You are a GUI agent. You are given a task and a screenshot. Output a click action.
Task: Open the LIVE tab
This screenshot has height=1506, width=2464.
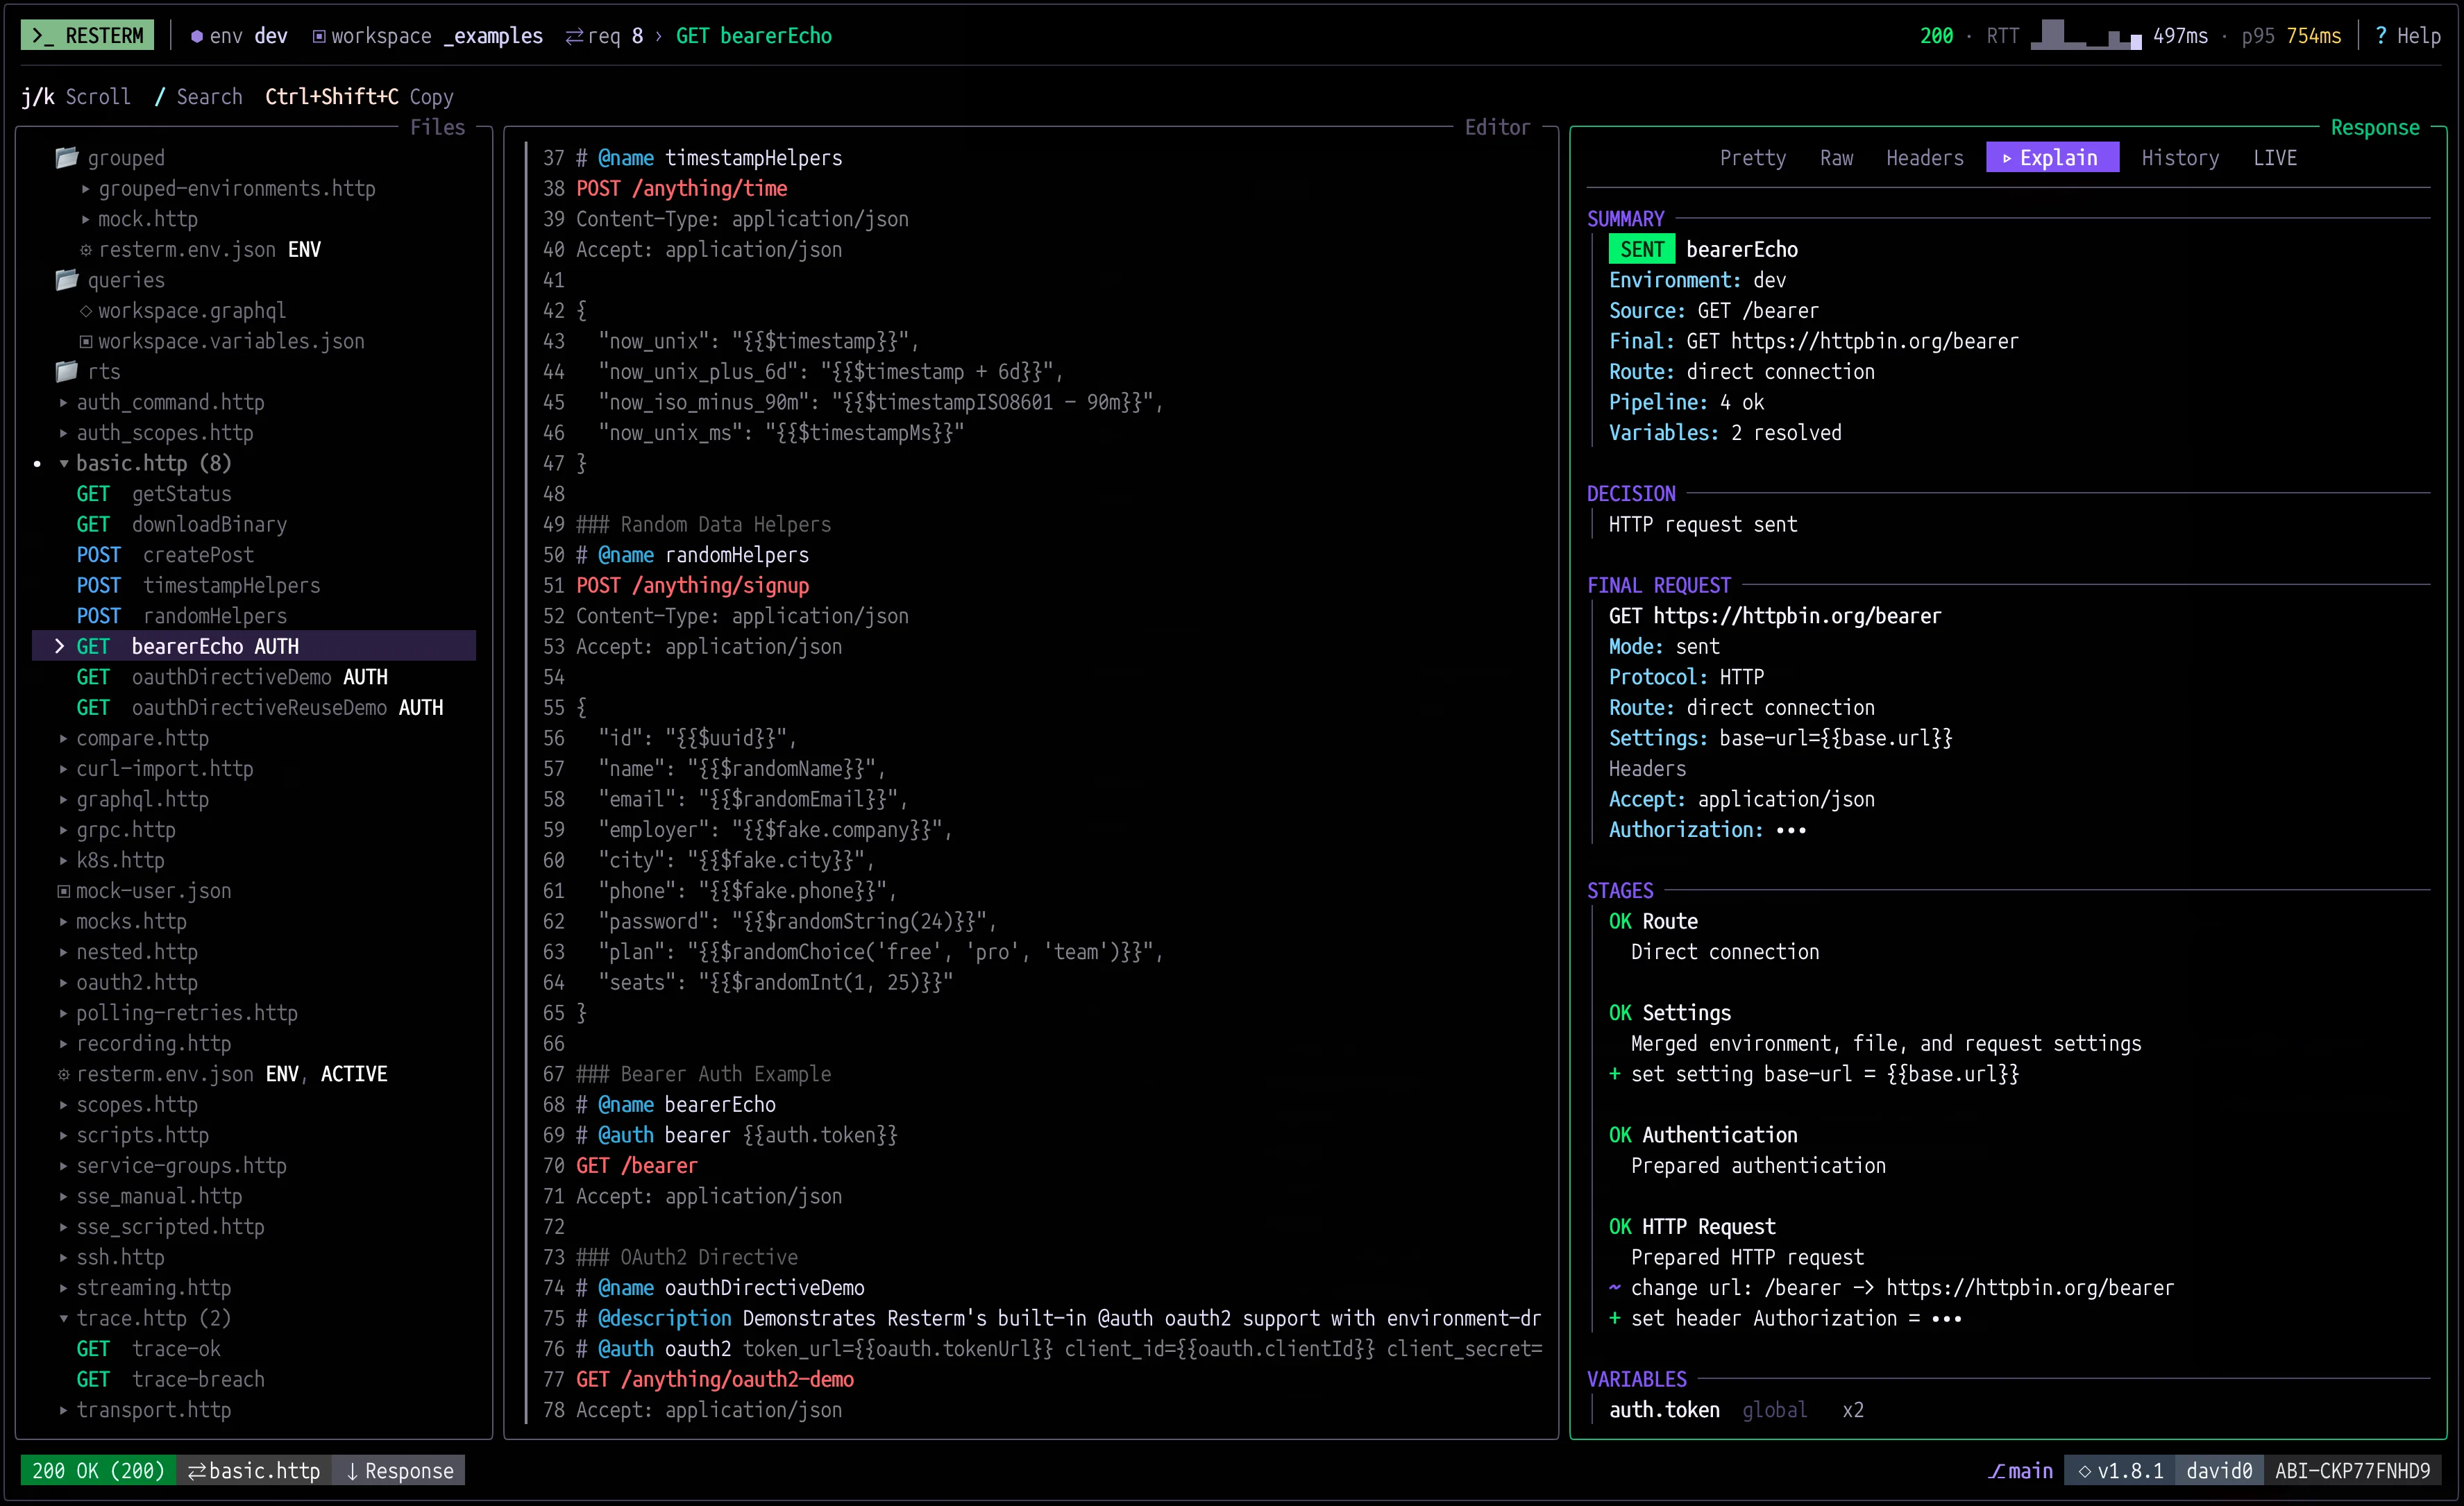[x=2275, y=158]
